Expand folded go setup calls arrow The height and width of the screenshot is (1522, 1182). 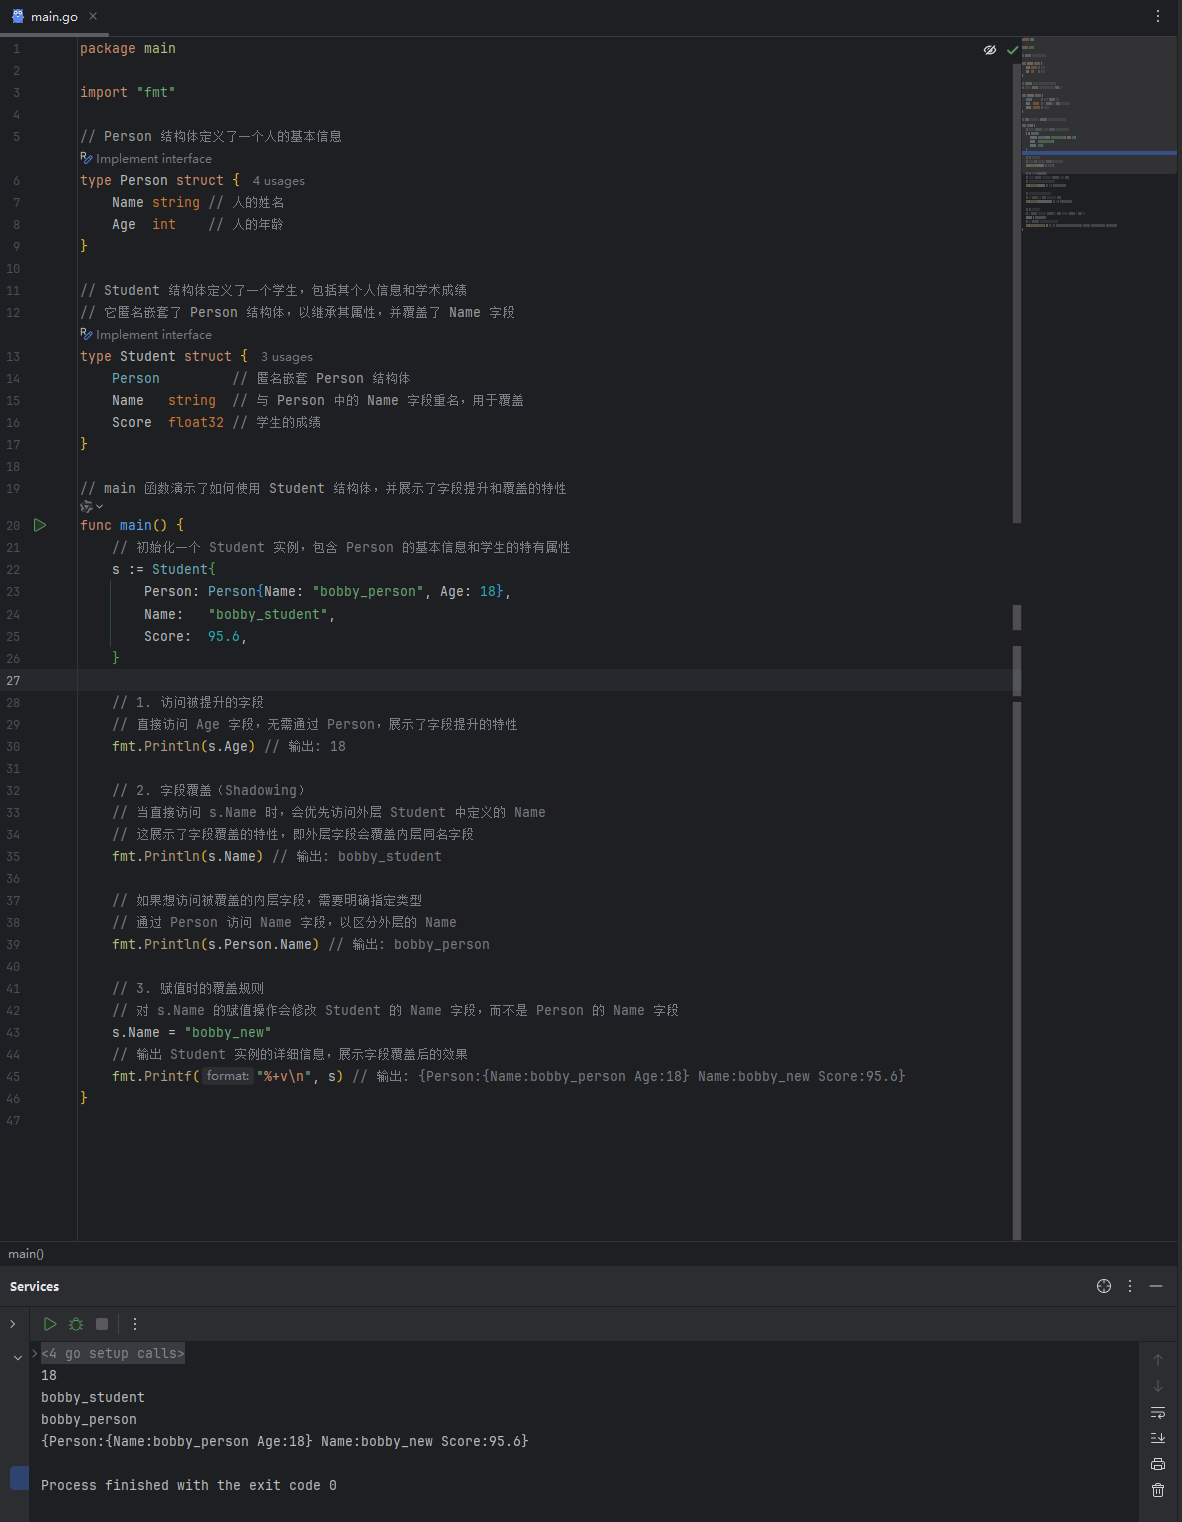35,1353
